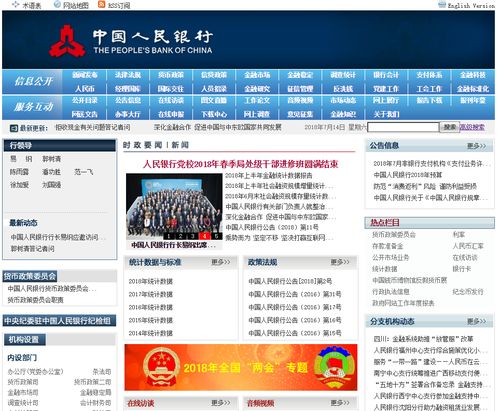The width and height of the screenshot is (499, 411).
Task: Expand 更多>> in the 公告信息 panel
Action: click(476, 146)
